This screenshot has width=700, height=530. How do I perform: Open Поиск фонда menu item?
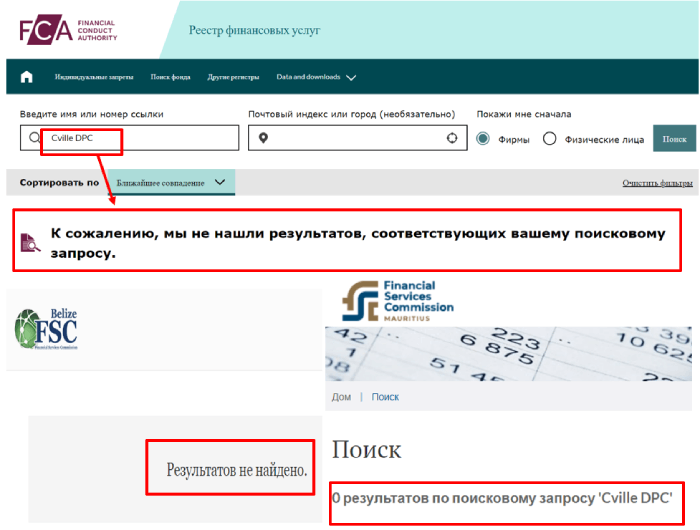click(171, 77)
